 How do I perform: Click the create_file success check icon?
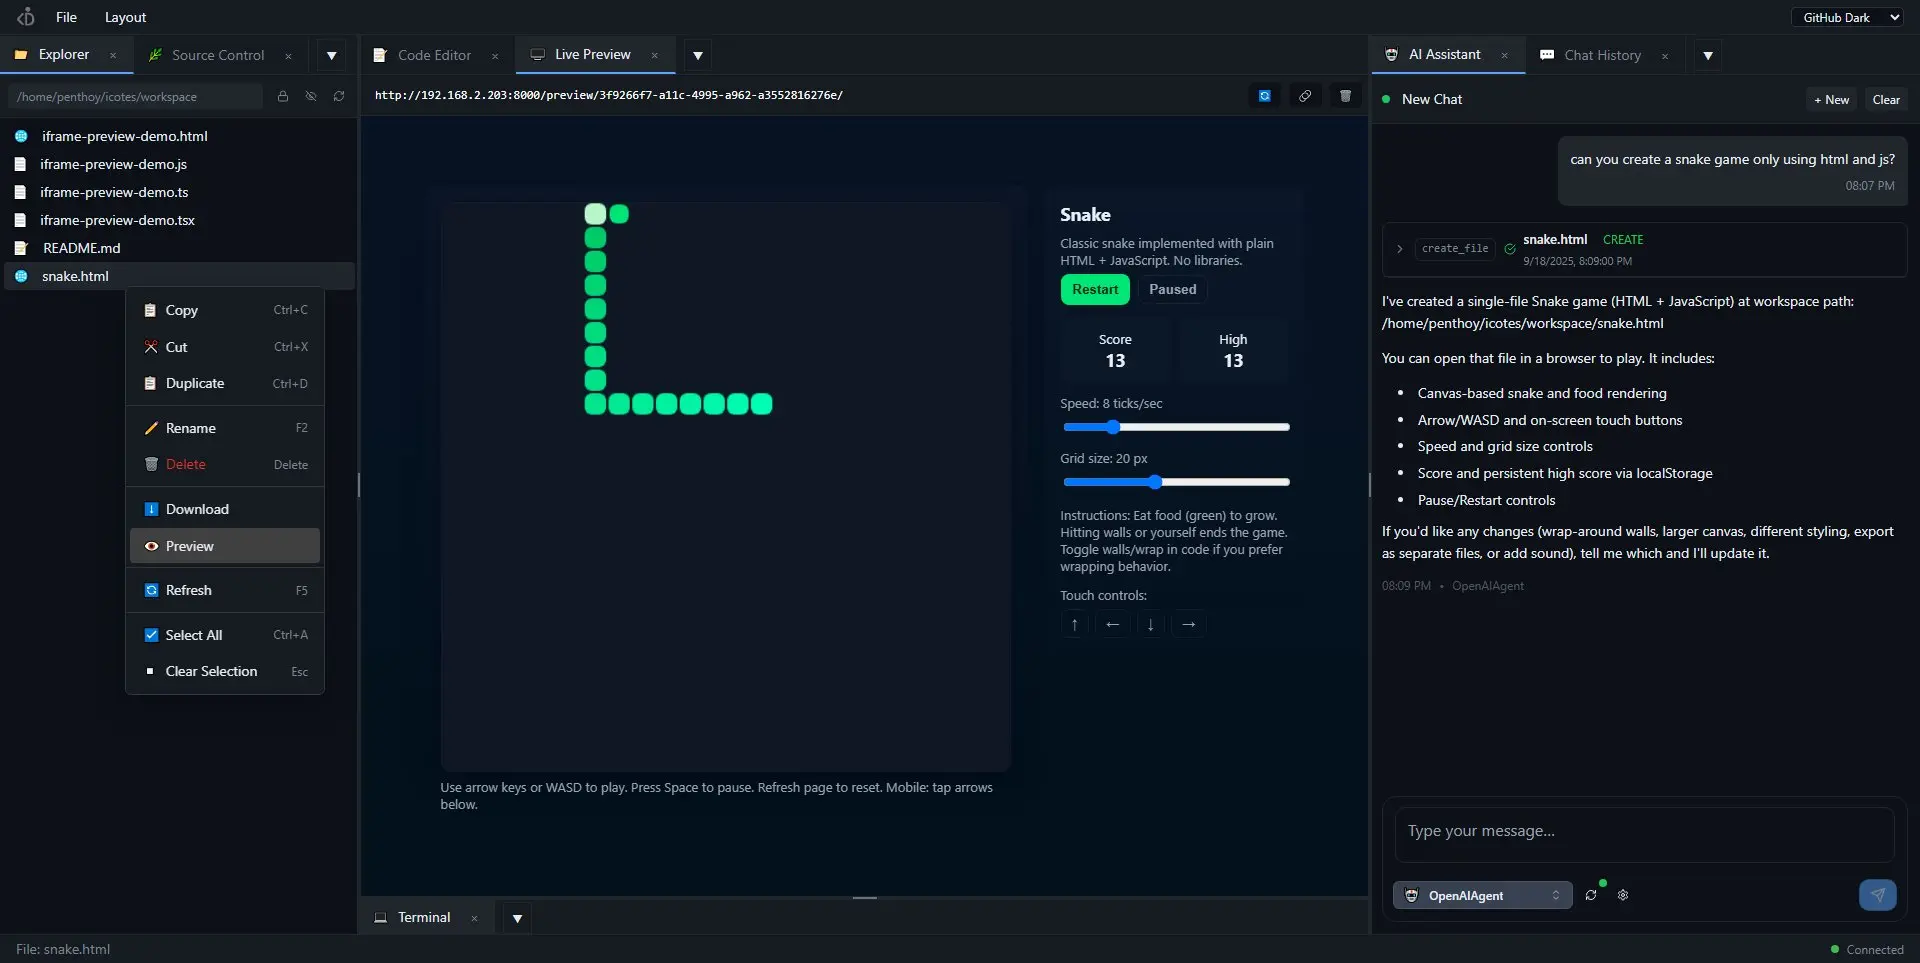point(1509,249)
